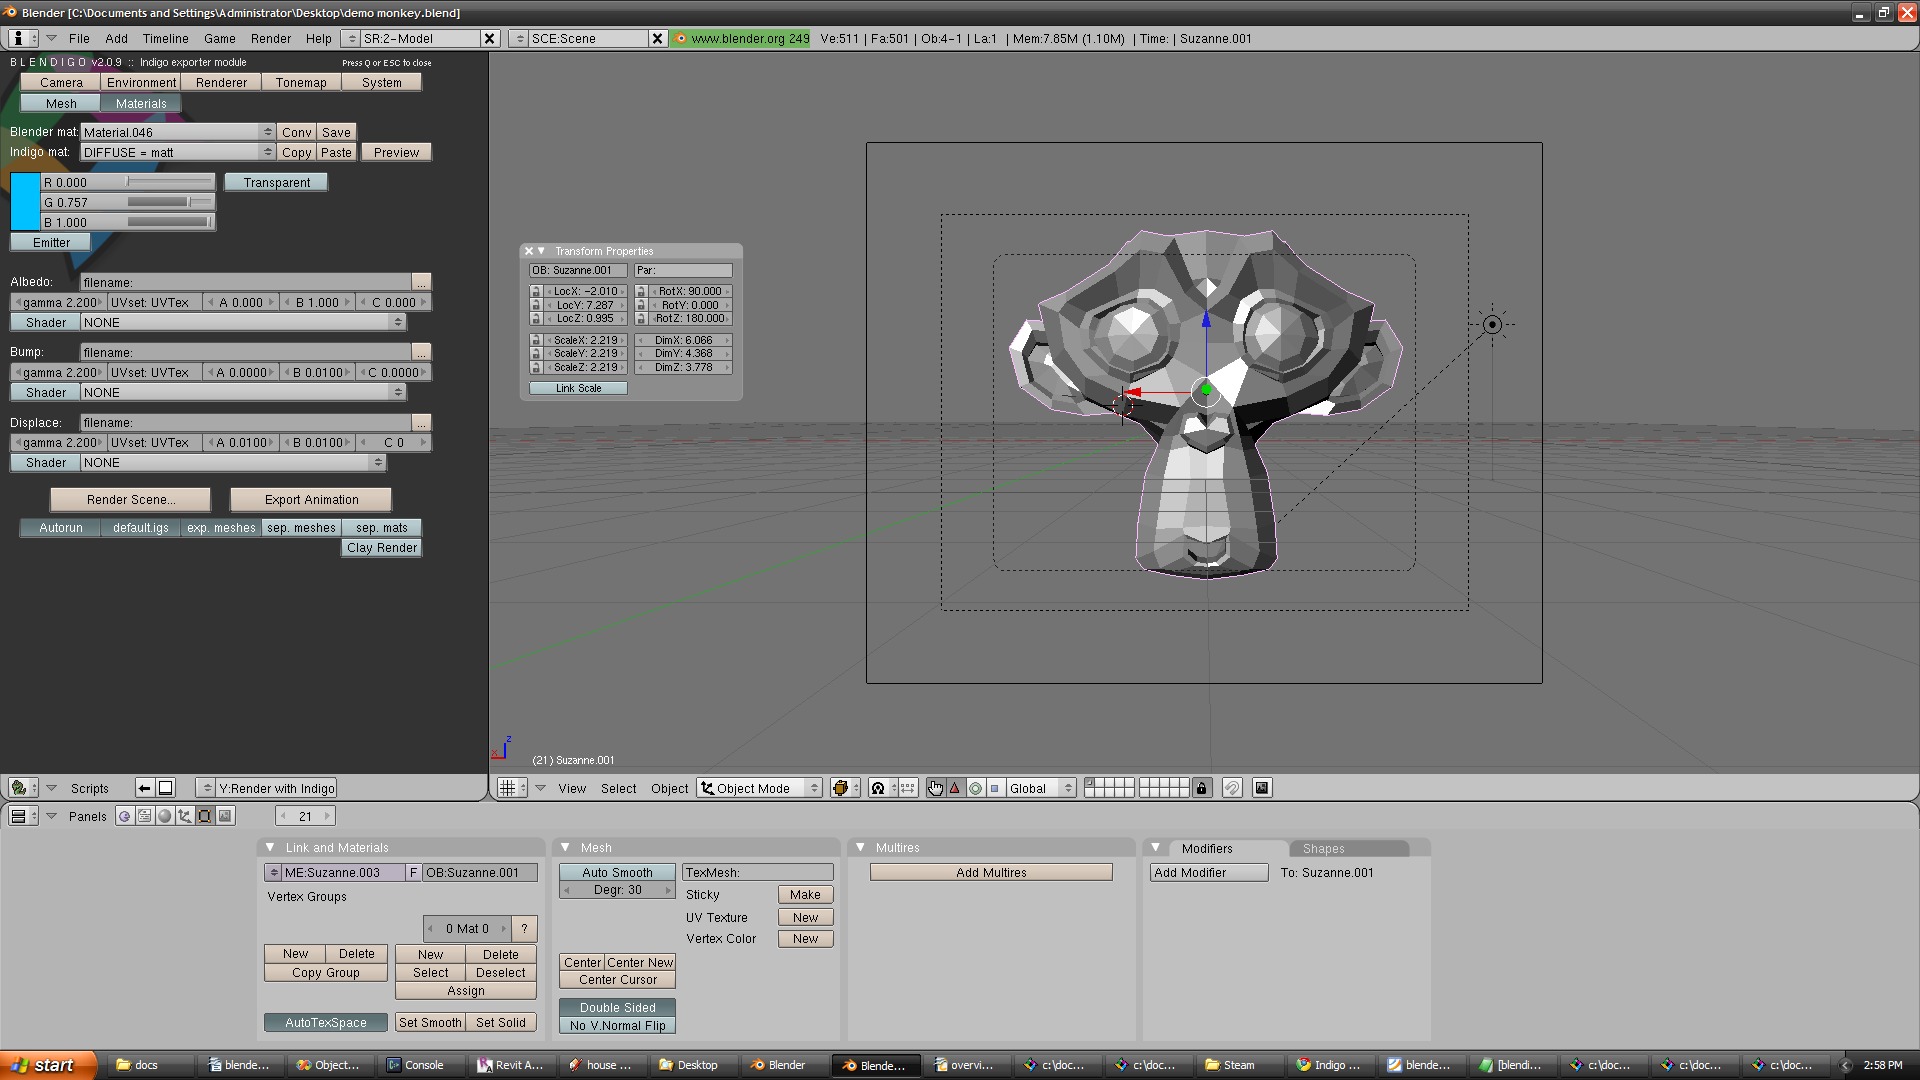Click the material Preview button
Viewport: 1920px width, 1080px height.
(396, 152)
